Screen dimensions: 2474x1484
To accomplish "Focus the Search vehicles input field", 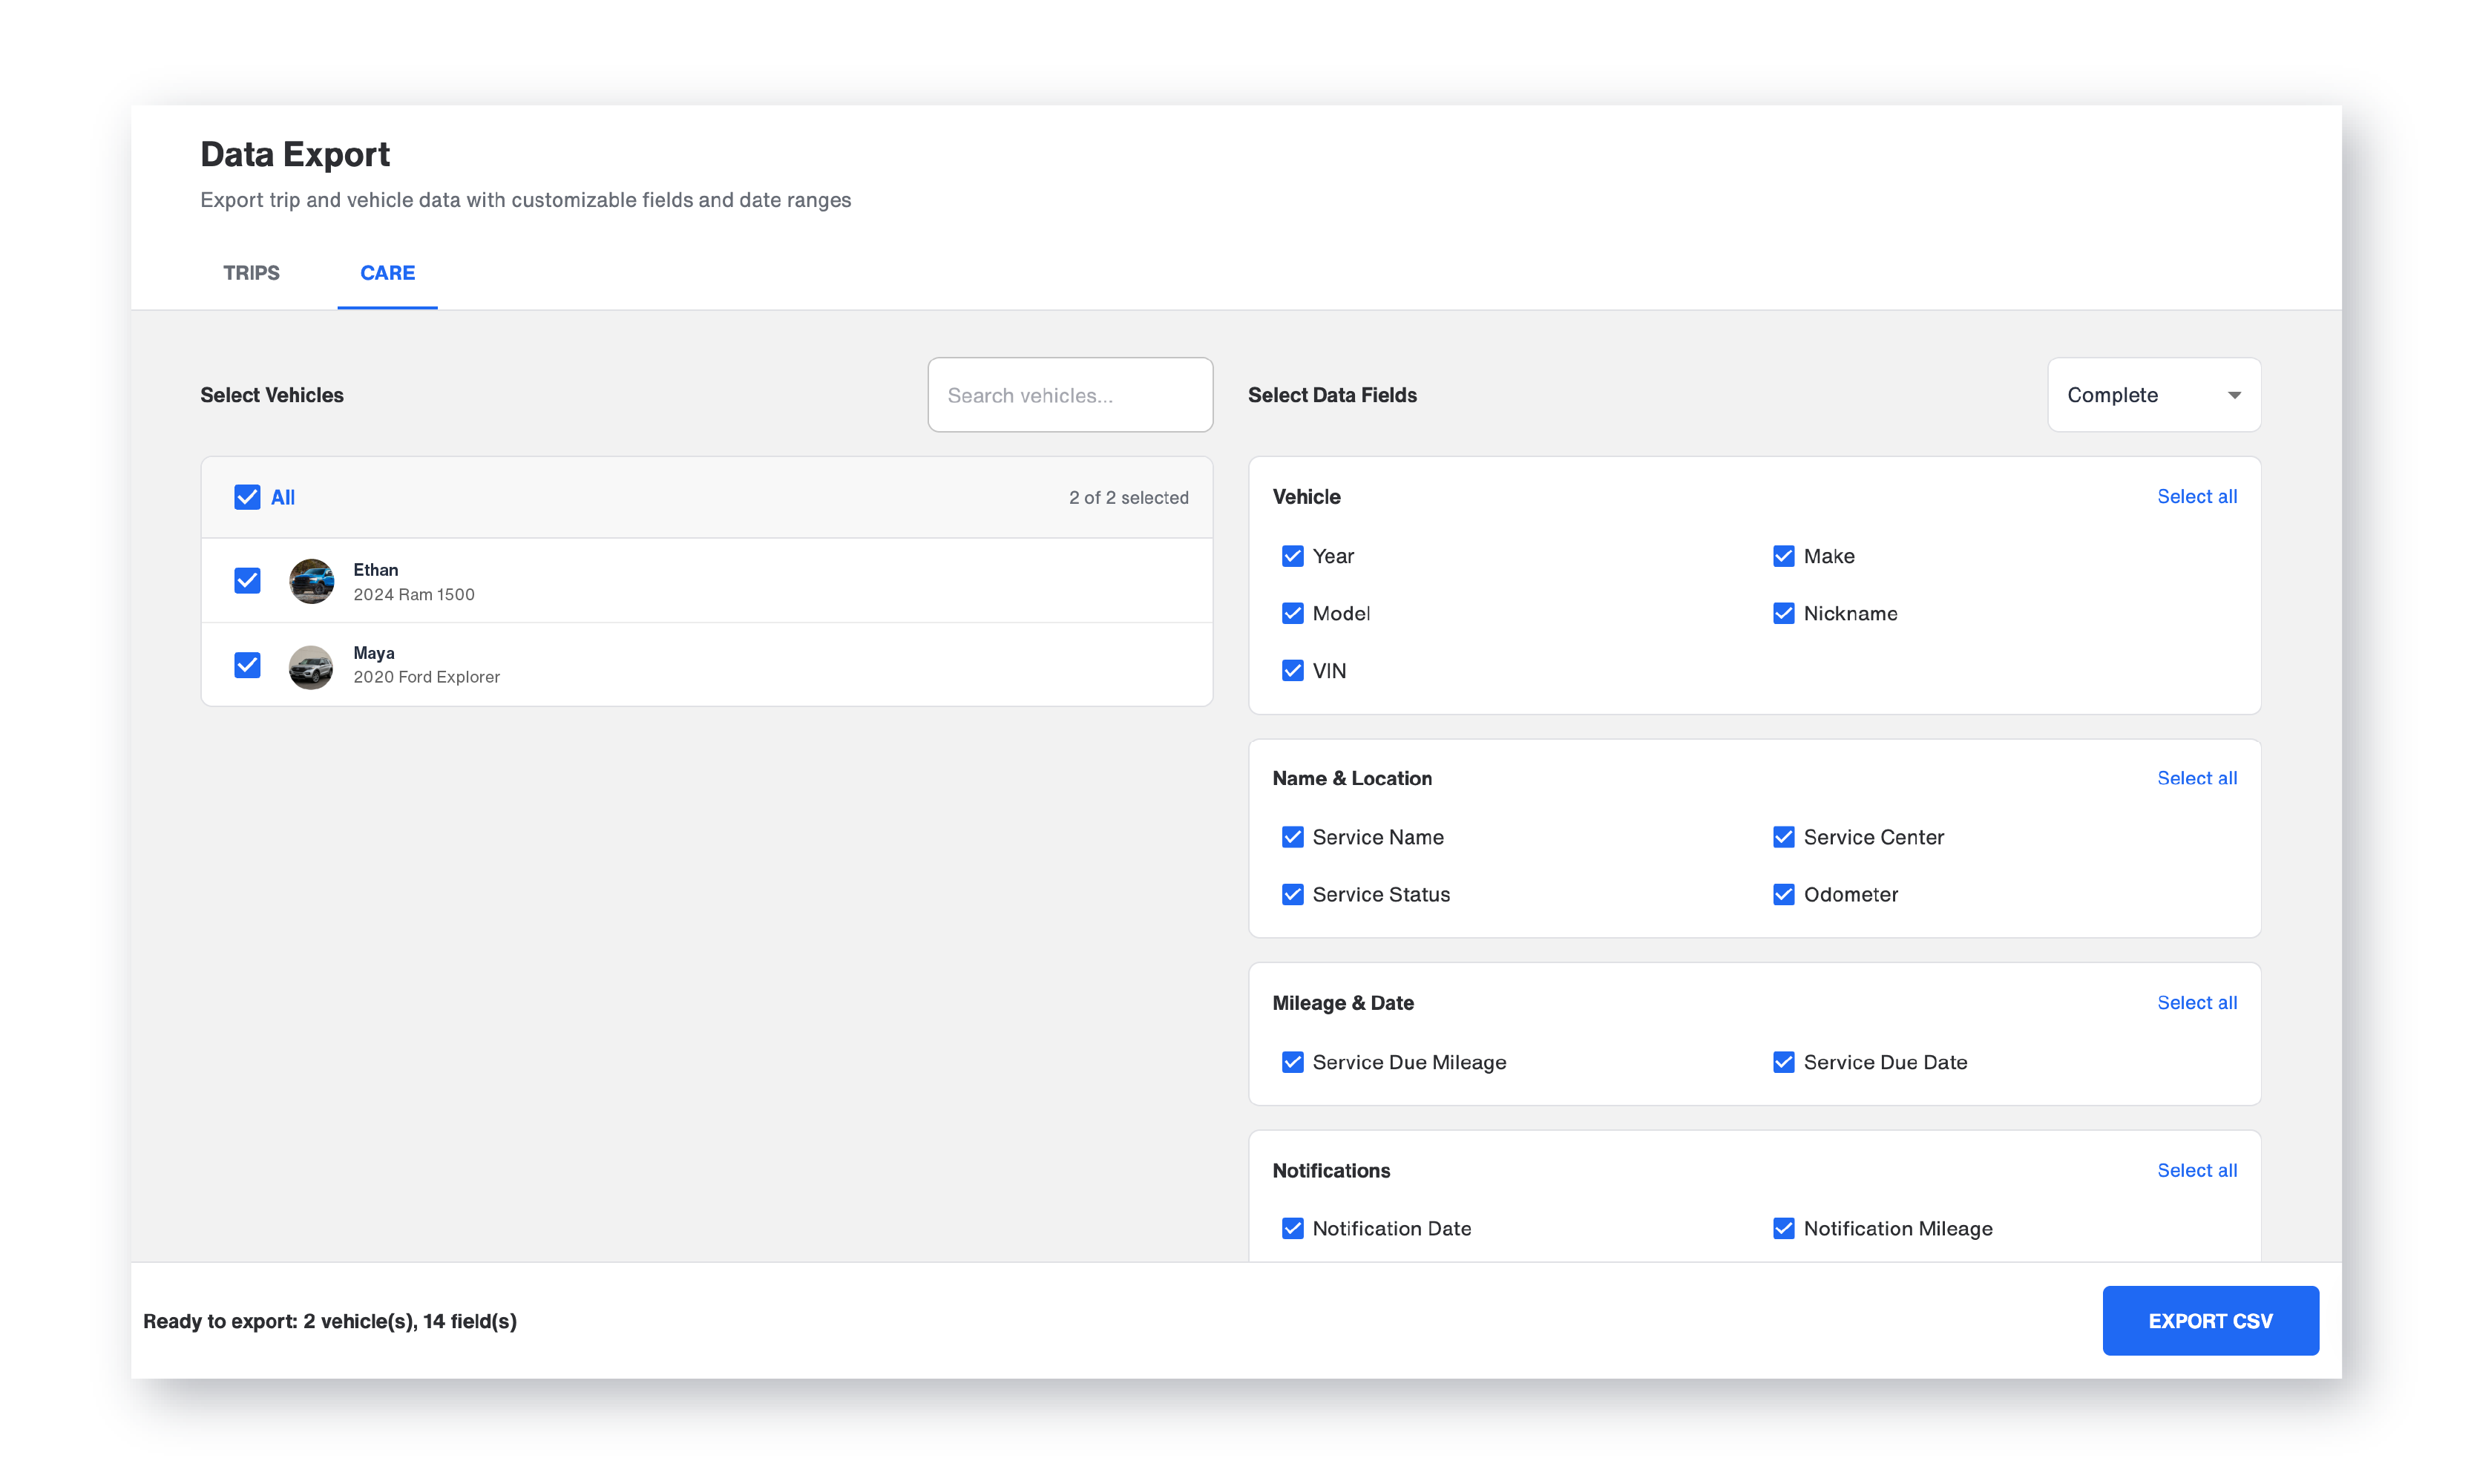I will click(1069, 395).
